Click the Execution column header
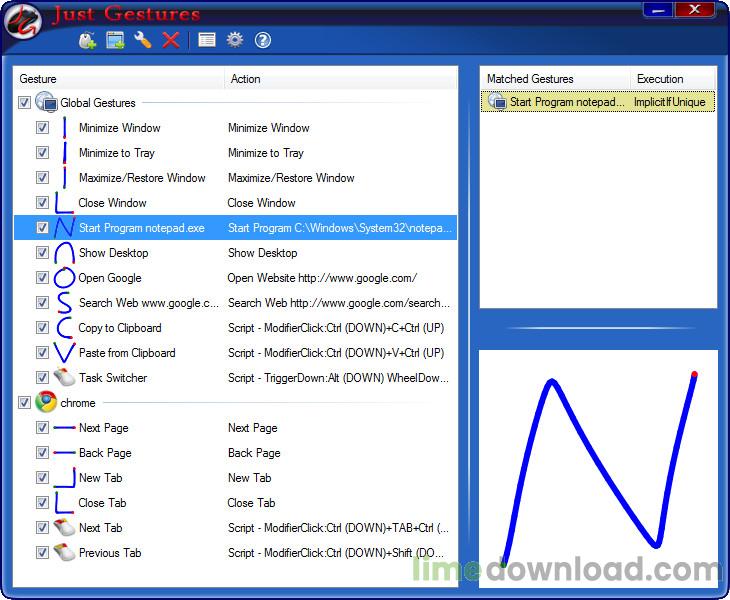Screen dimensions: 730x600 click(x=672, y=79)
